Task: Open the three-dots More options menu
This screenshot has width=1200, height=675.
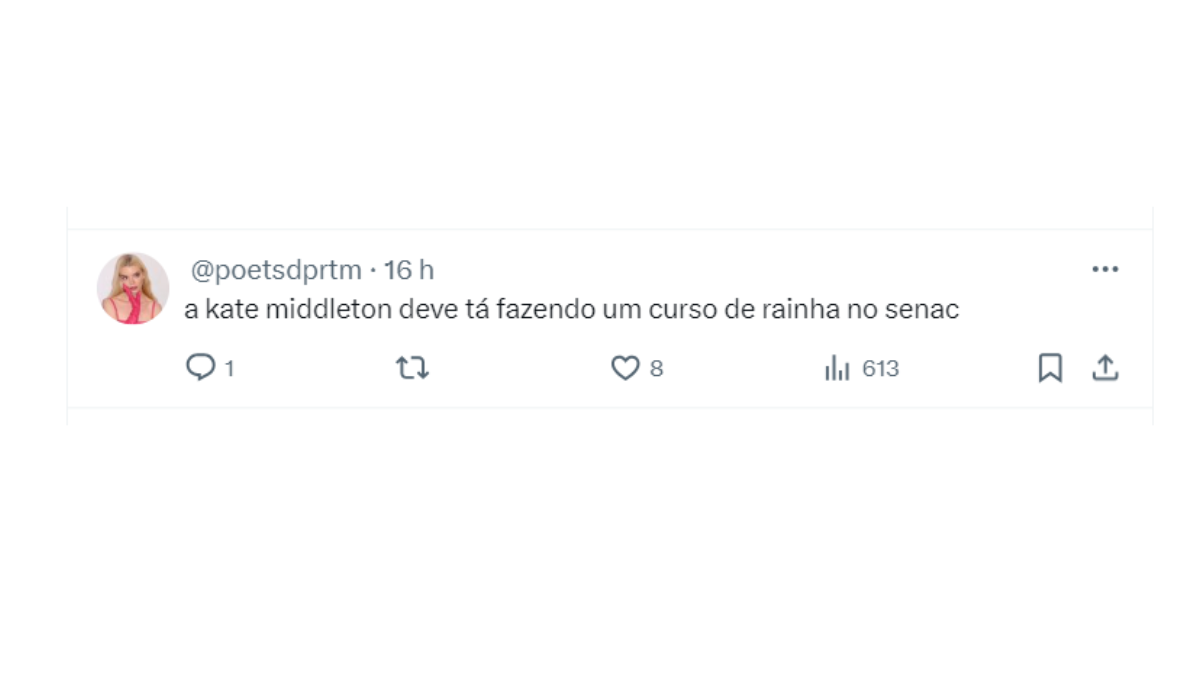Action: 1105,269
